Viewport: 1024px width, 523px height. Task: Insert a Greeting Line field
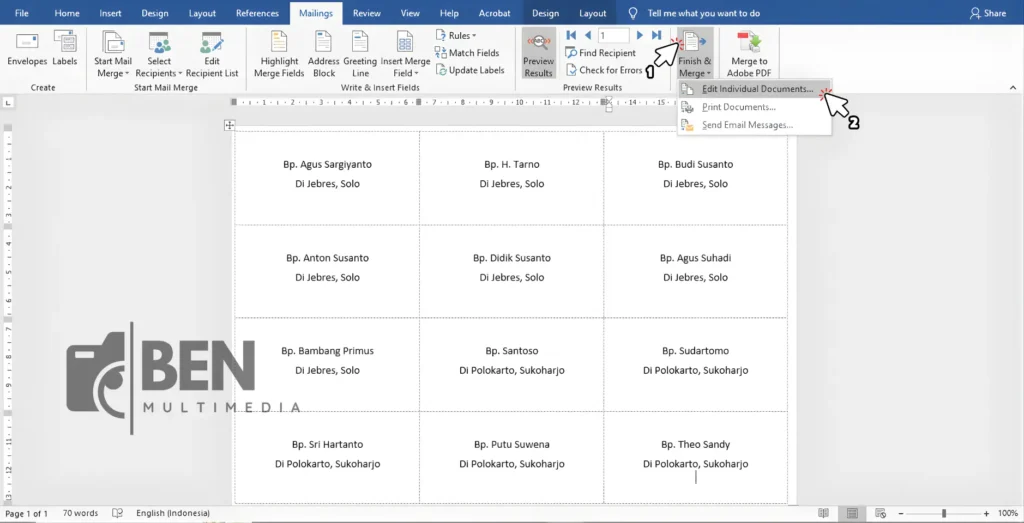click(360, 54)
